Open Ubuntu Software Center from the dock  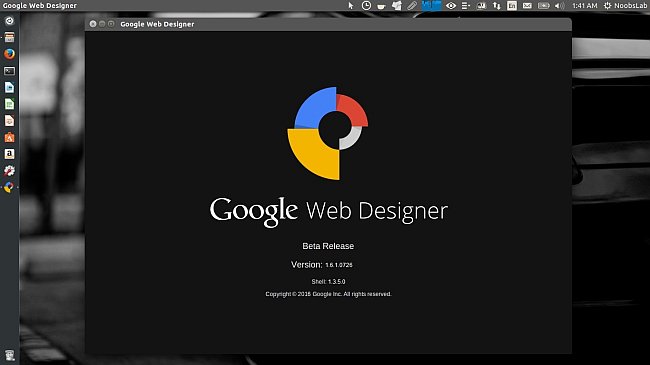[x=9, y=137]
